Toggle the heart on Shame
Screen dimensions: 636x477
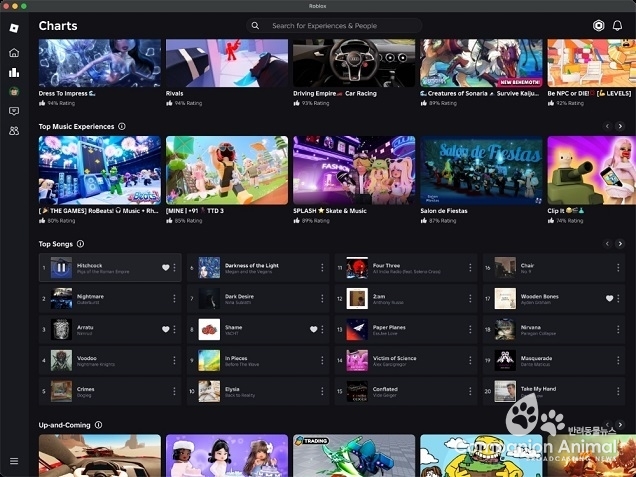pyautogui.click(x=314, y=329)
